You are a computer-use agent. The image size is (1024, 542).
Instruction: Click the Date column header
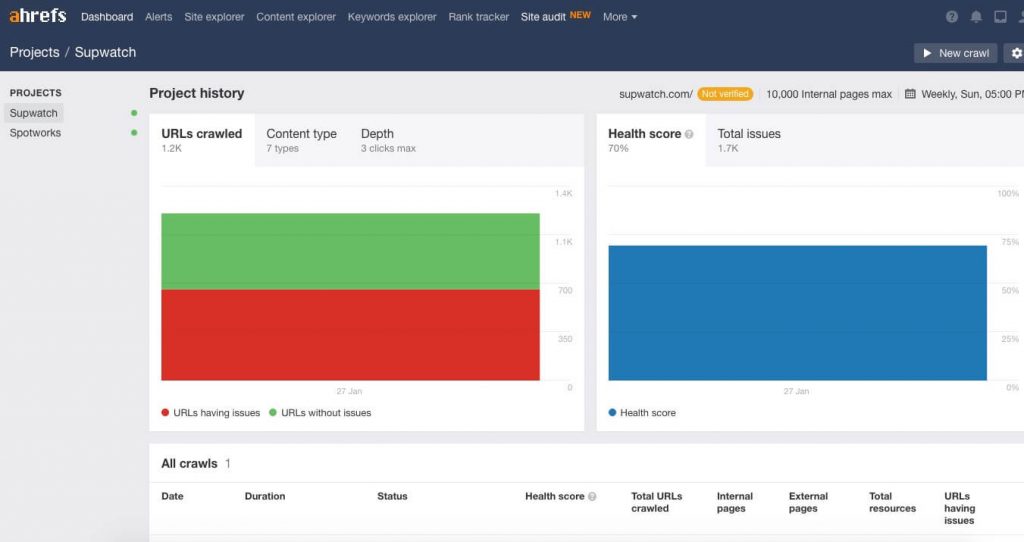pos(172,496)
